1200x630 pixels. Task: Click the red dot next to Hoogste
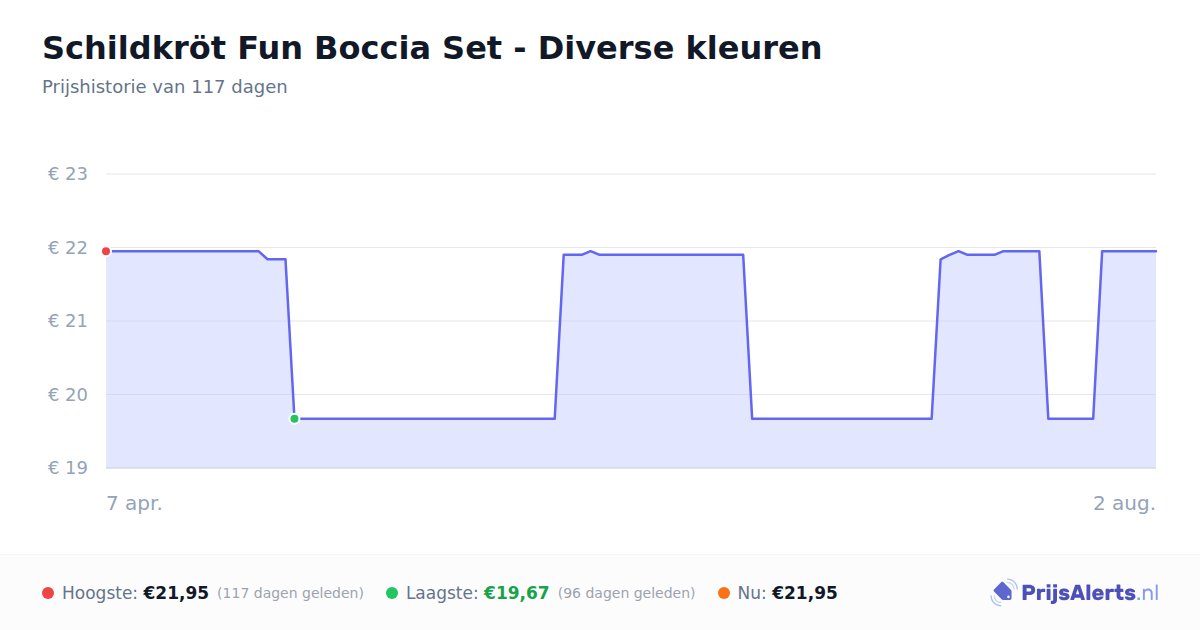pyautogui.click(x=48, y=593)
